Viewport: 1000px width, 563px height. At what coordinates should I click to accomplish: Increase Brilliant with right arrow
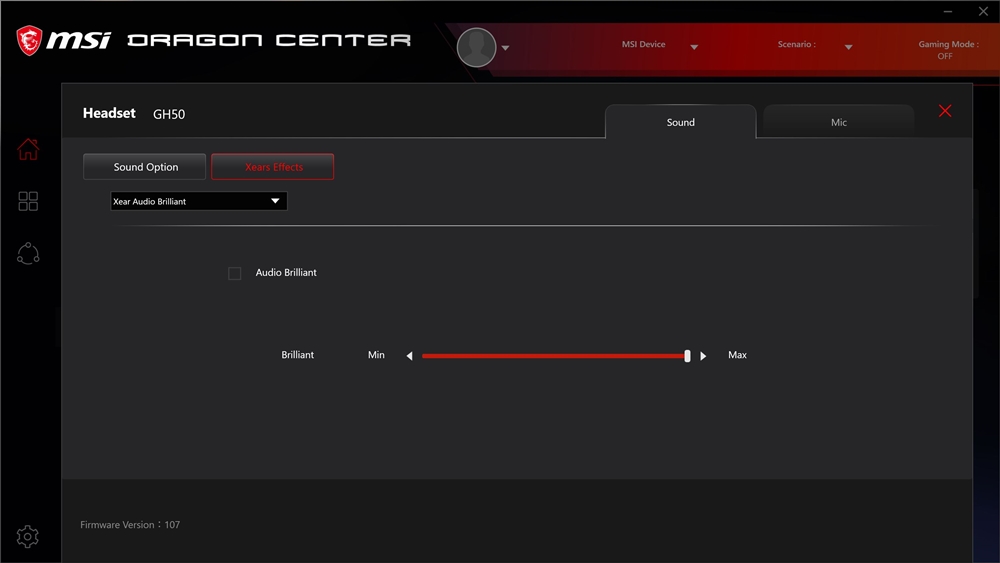(703, 356)
